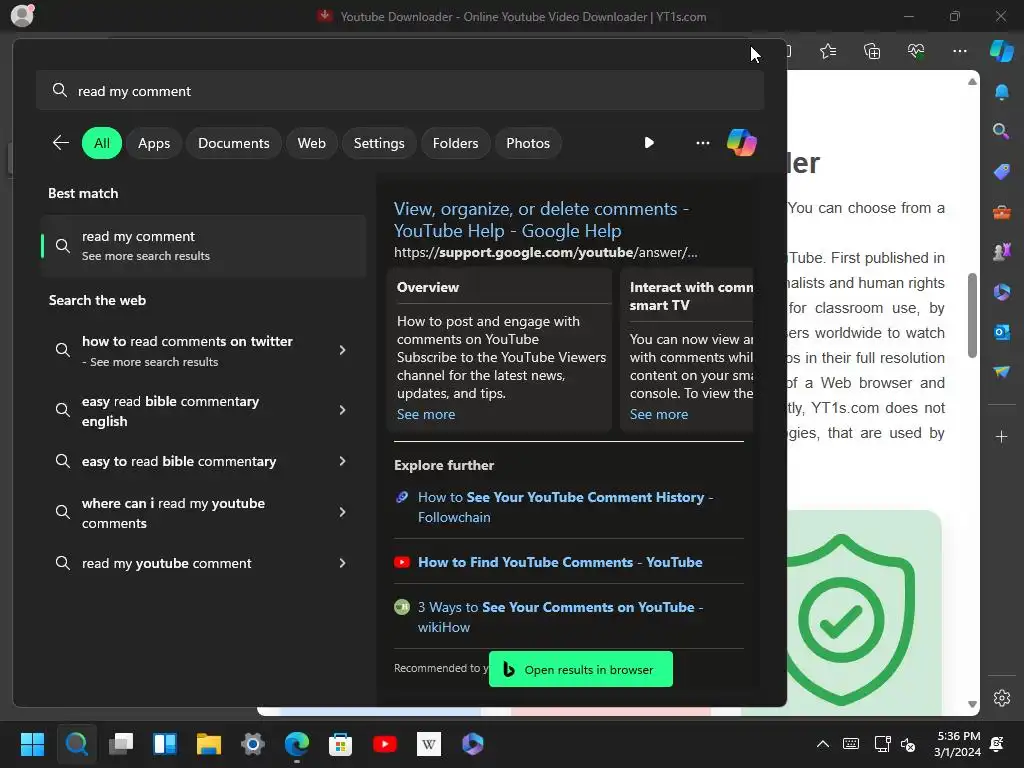Show hidden system tray icons chevron

[x=823, y=744]
